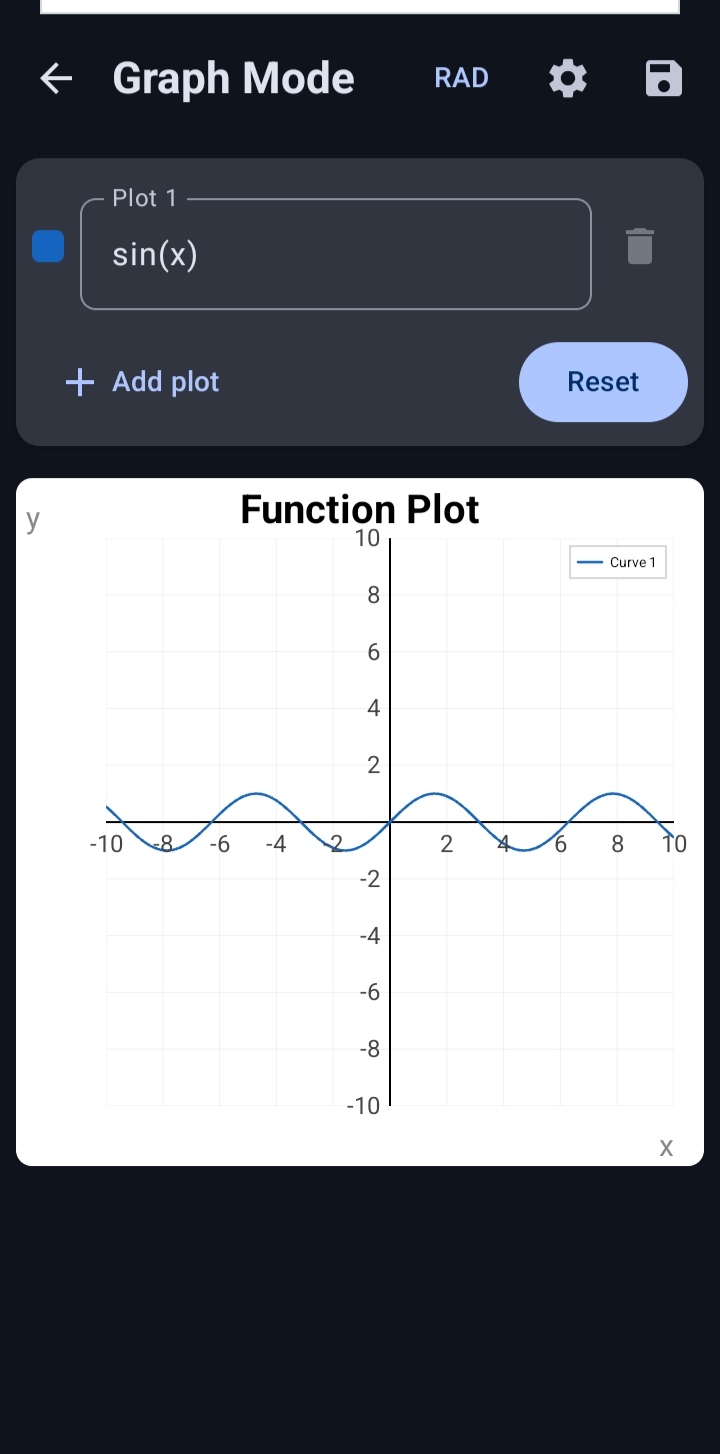Focus the sin(x) expression field
Image resolution: width=720 pixels, height=1454 pixels.
[x=336, y=255]
